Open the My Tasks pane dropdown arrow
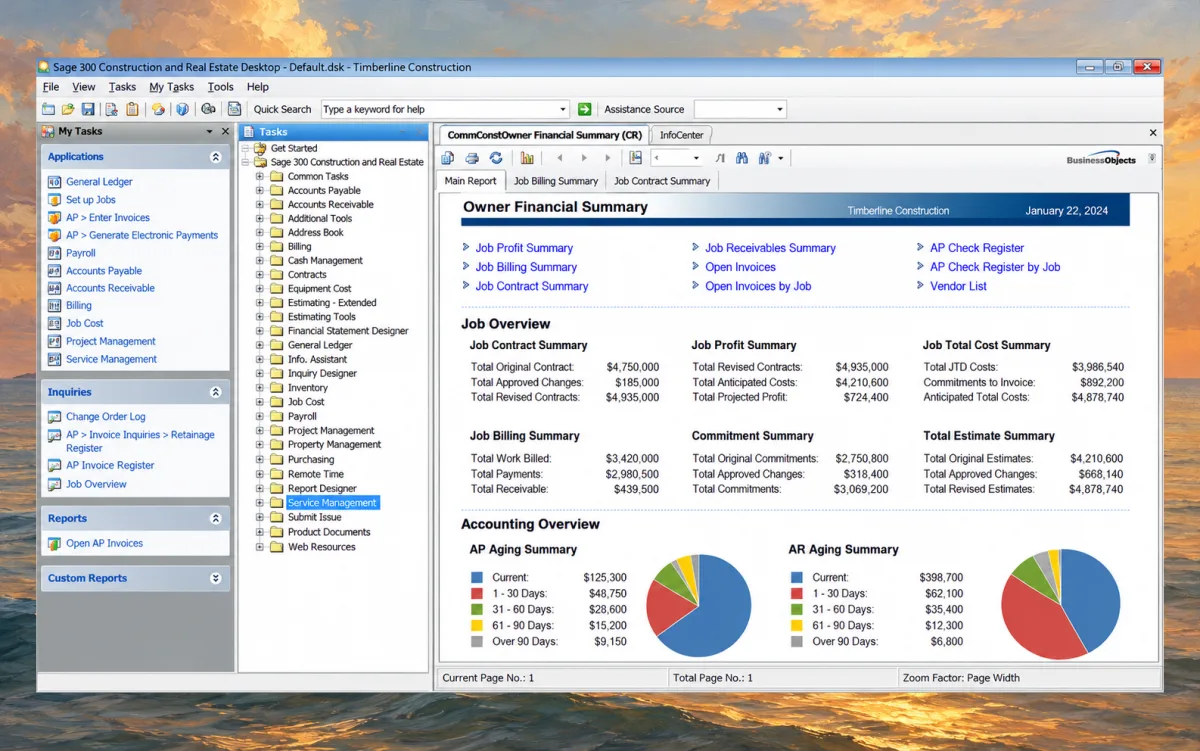This screenshot has width=1200, height=751. pos(210,131)
